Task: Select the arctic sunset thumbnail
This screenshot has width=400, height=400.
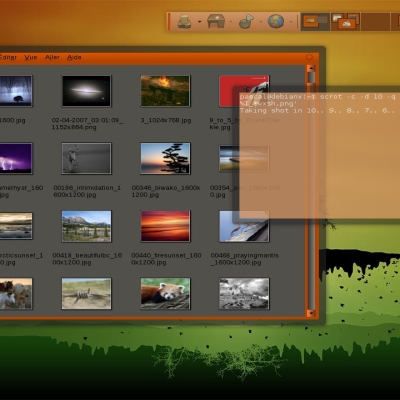Action: point(16,226)
